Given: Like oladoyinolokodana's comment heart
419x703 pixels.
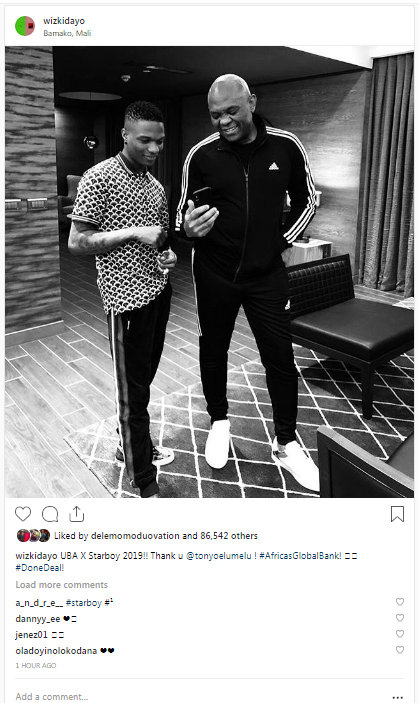Looking at the screenshot, I should coord(400,650).
